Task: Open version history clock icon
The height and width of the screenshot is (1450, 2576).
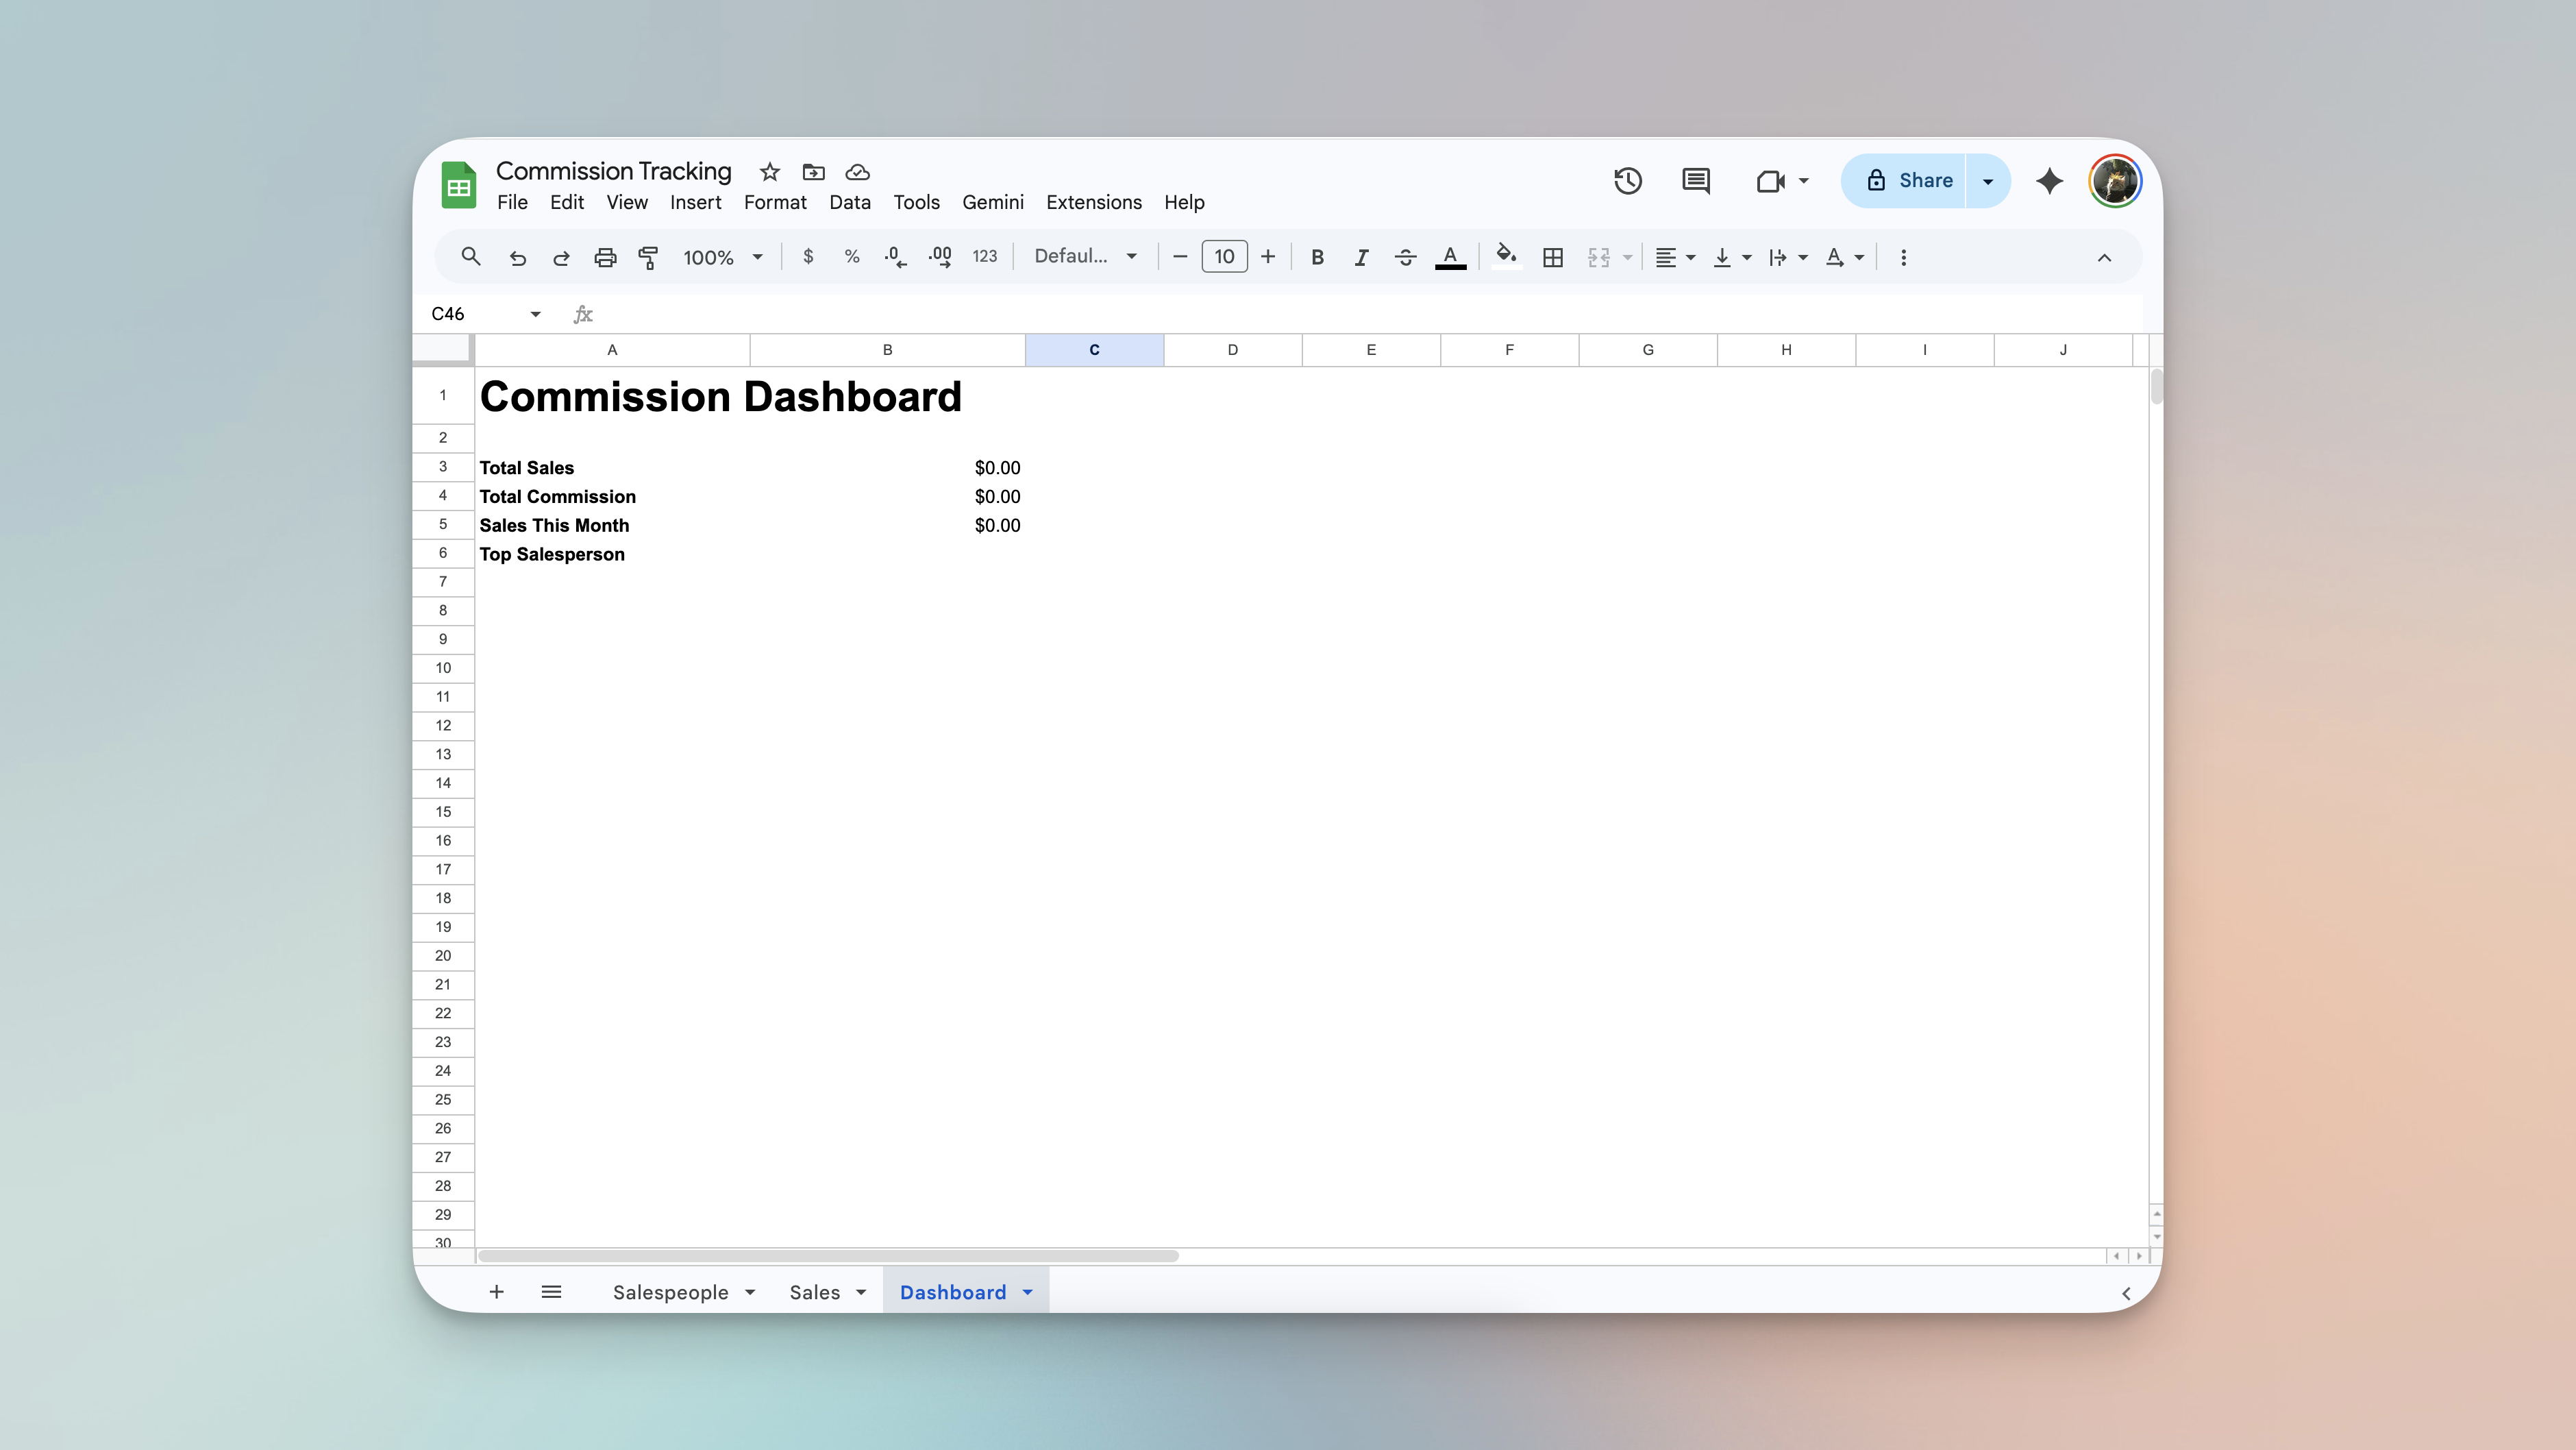Action: [x=1627, y=181]
